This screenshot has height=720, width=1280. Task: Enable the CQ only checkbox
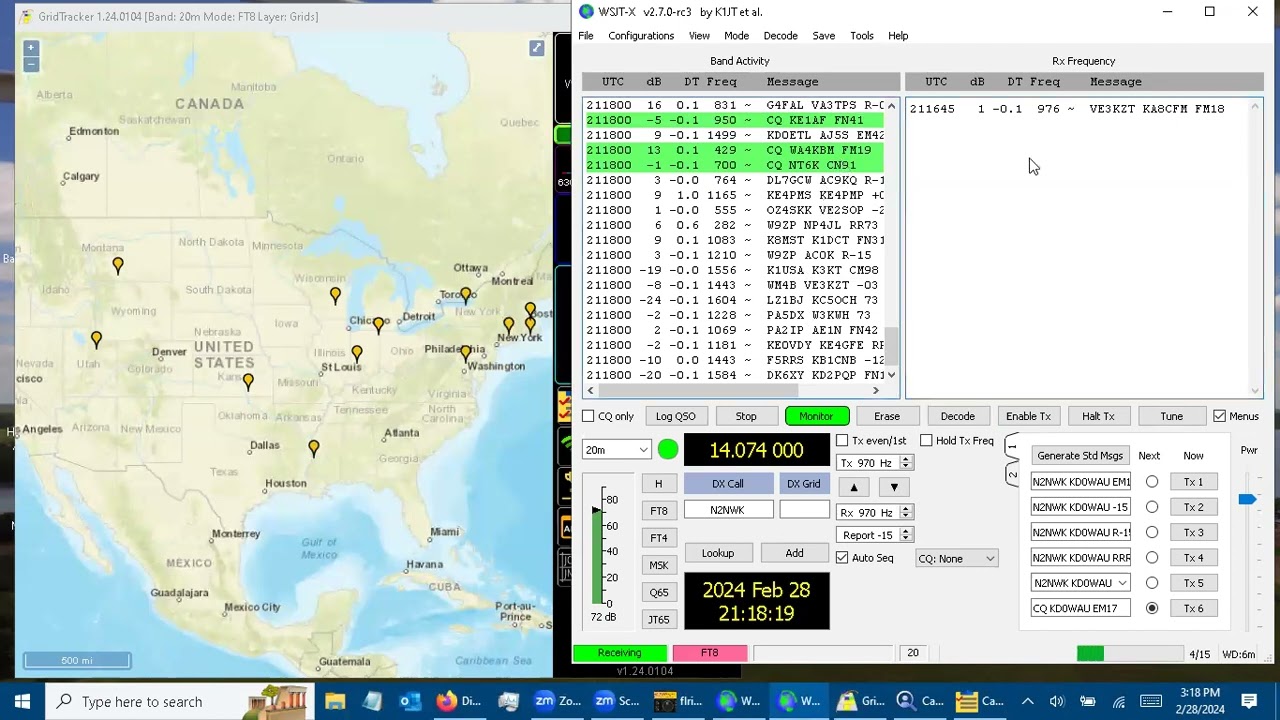point(588,416)
